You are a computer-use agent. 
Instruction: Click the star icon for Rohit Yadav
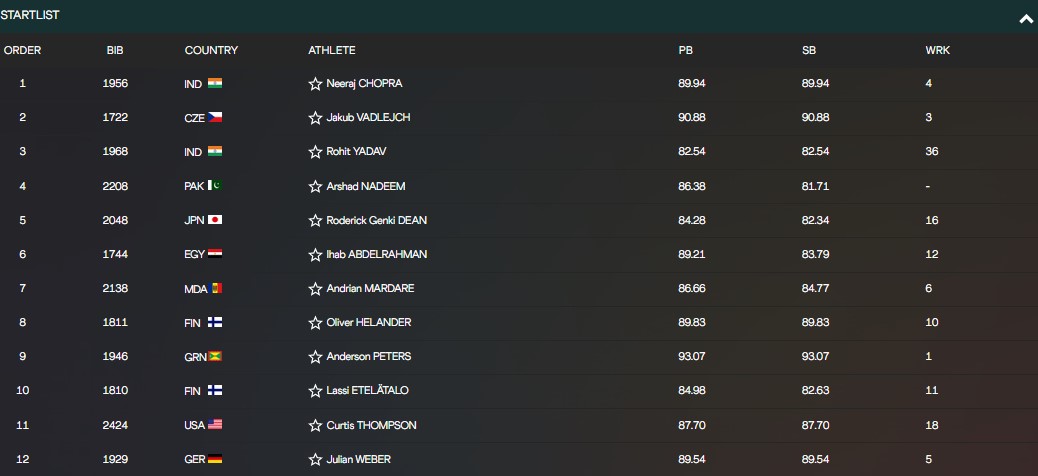(x=315, y=152)
